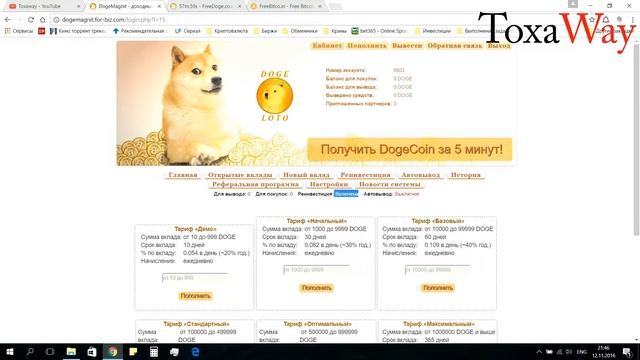Toggle the Реинвестиция highlighted status
Viewport: 640px width, 360px height.
346,194
